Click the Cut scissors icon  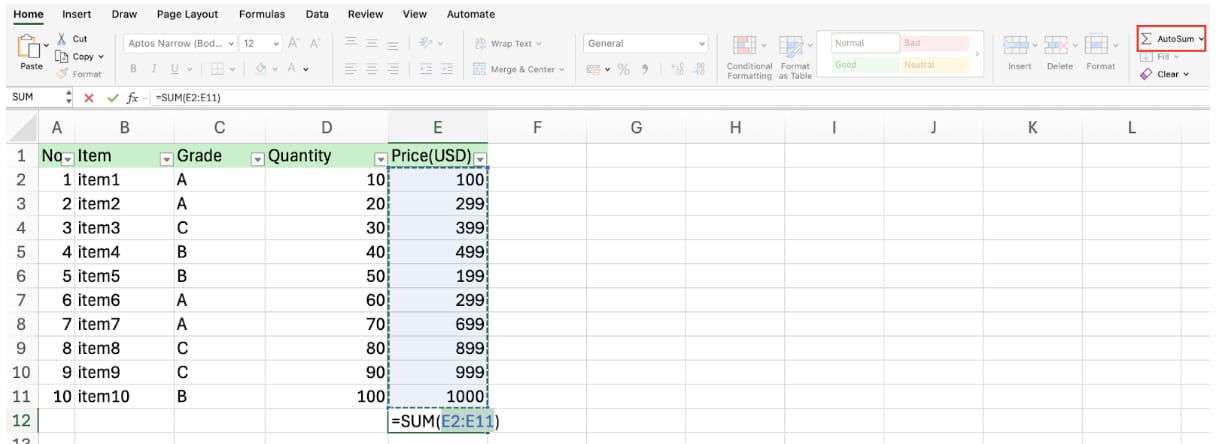coord(62,39)
